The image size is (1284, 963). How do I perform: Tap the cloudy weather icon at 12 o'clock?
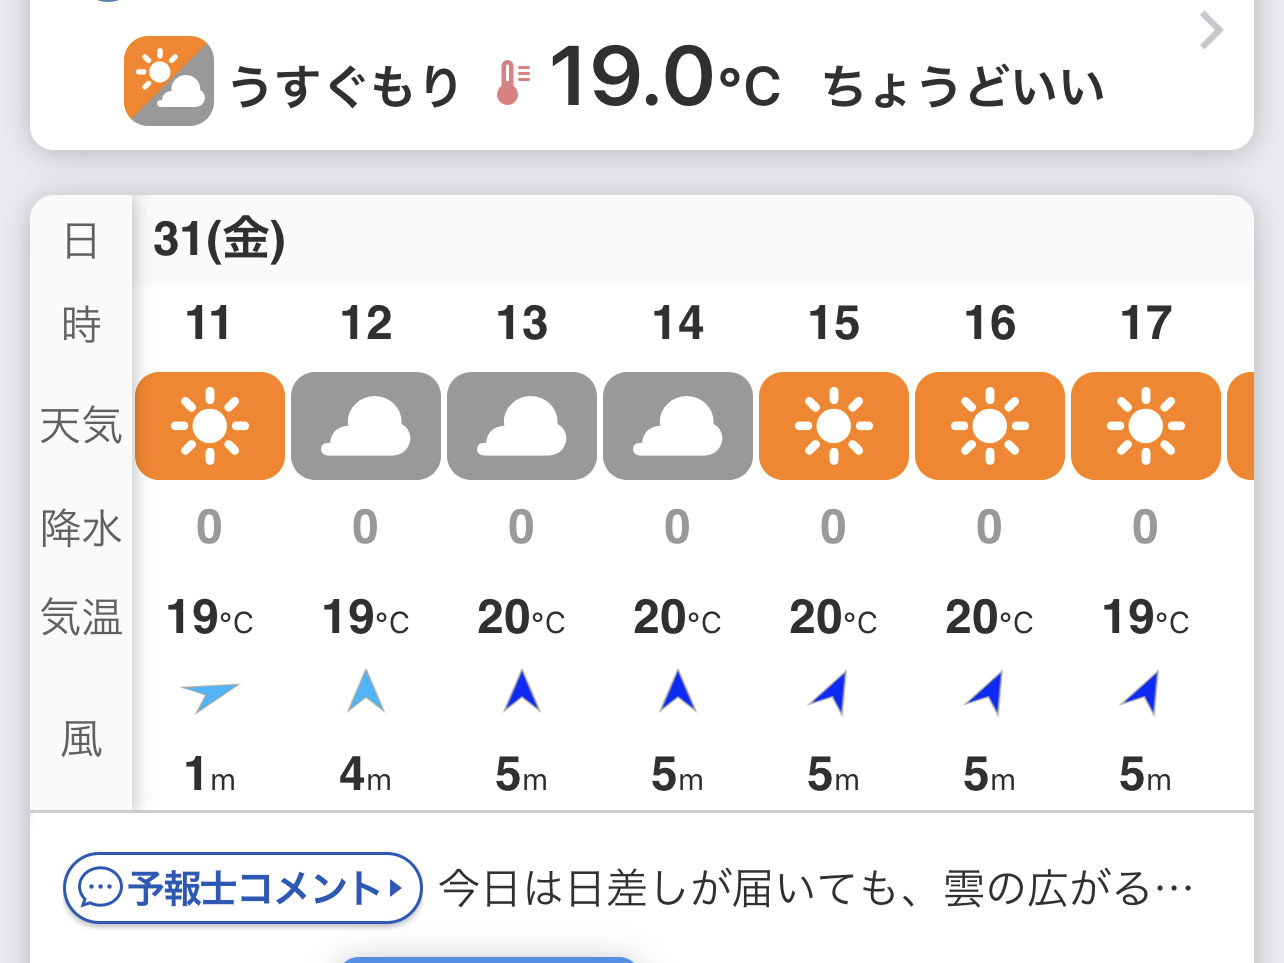(366, 426)
